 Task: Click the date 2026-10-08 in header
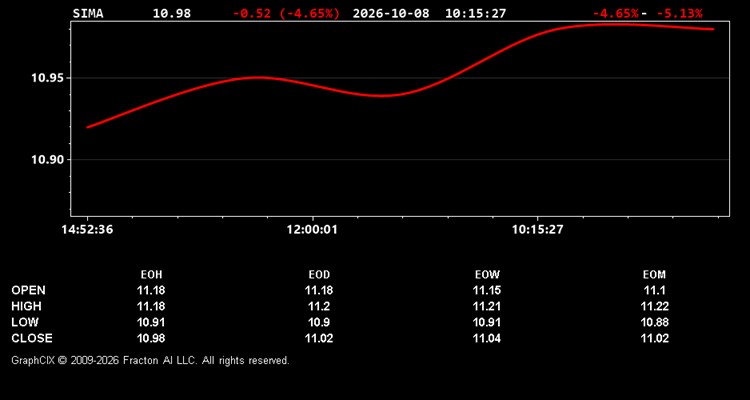[391, 13]
